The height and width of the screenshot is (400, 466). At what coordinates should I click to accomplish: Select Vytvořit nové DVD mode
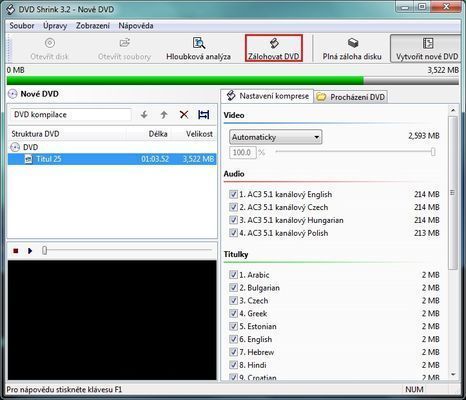427,48
